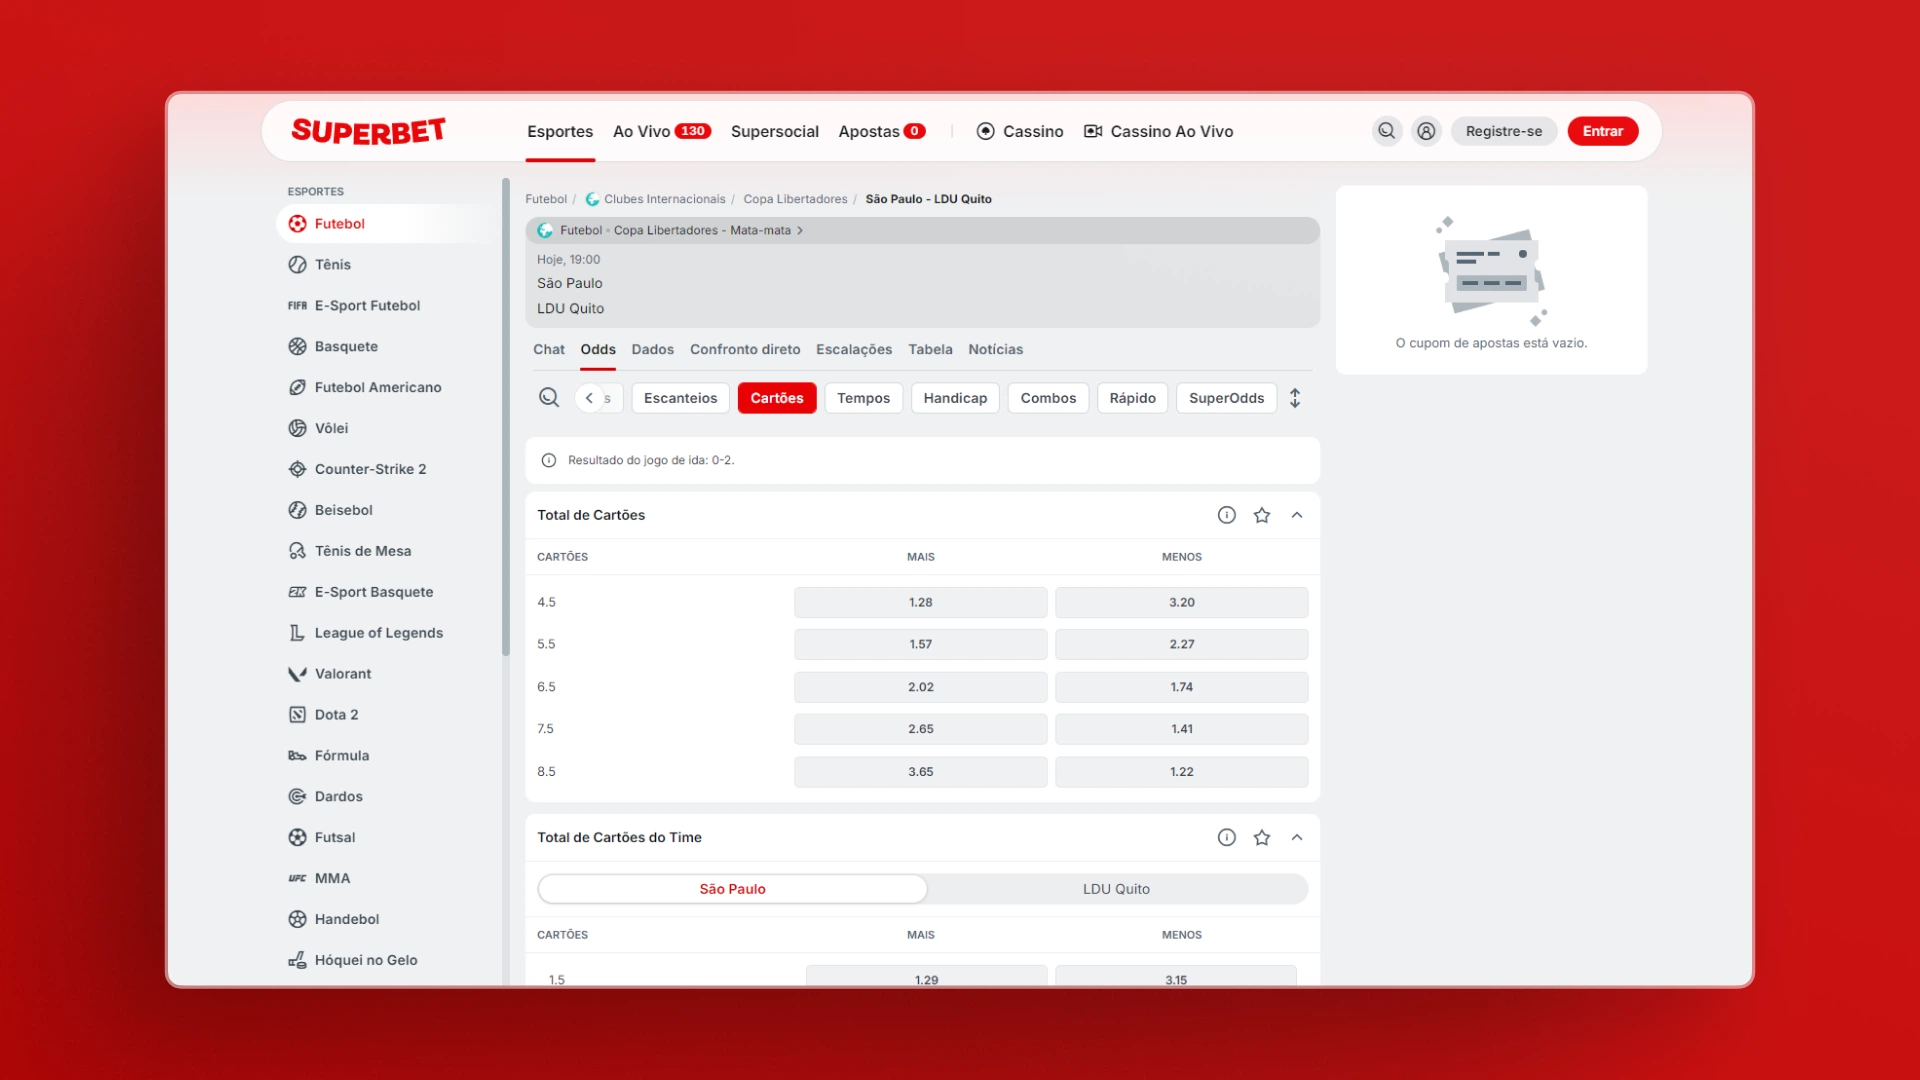The width and height of the screenshot is (1920, 1080).
Task: Search markets with the magnifier beside filters
Action: (x=549, y=398)
